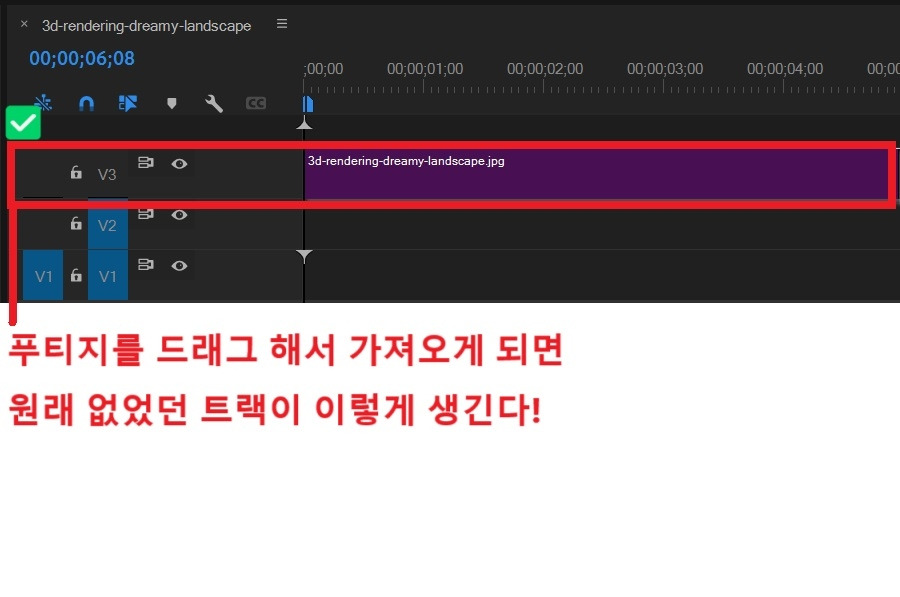
Task: Select the 3d-rendering-dreamy-landscape sequence tab
Action: pyautogui.click(x=148, y=25)
